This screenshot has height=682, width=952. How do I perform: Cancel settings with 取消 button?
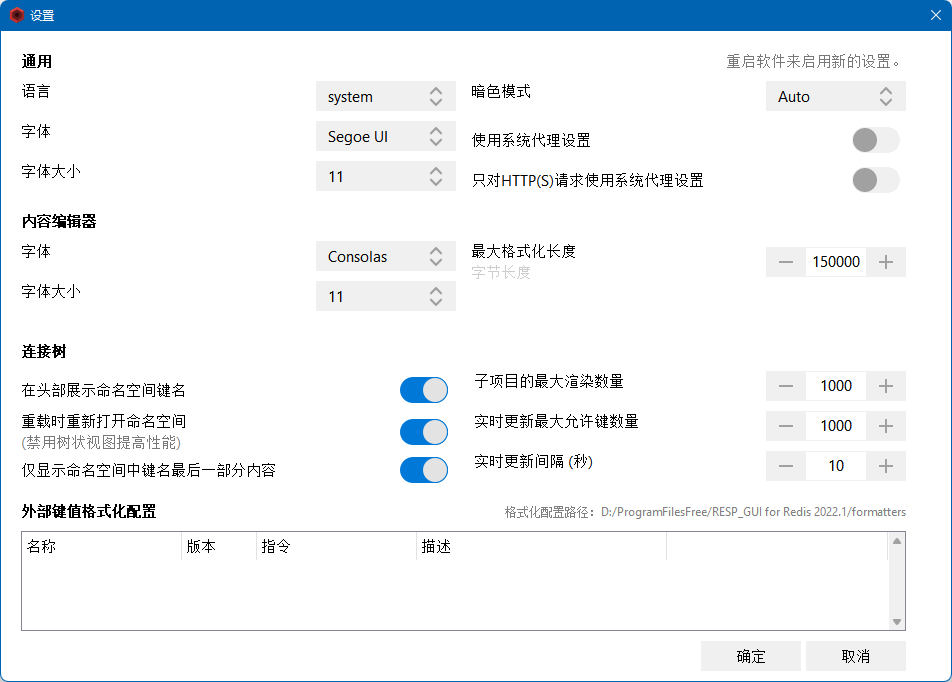pos(856,656)
